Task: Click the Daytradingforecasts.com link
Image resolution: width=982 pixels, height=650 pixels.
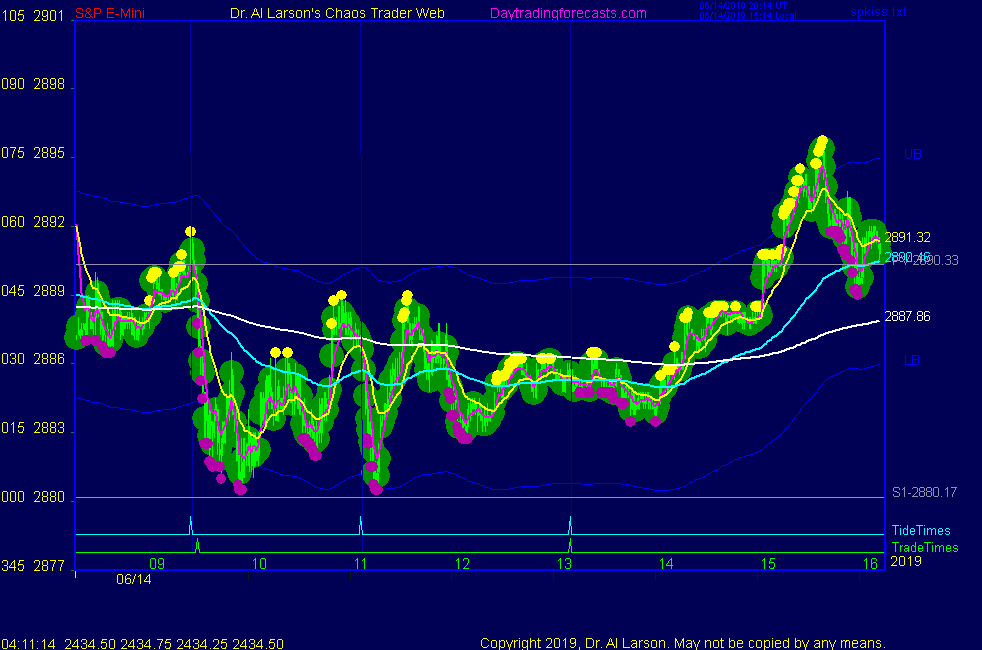Action: pyautogui.click(x=567, y=13)
